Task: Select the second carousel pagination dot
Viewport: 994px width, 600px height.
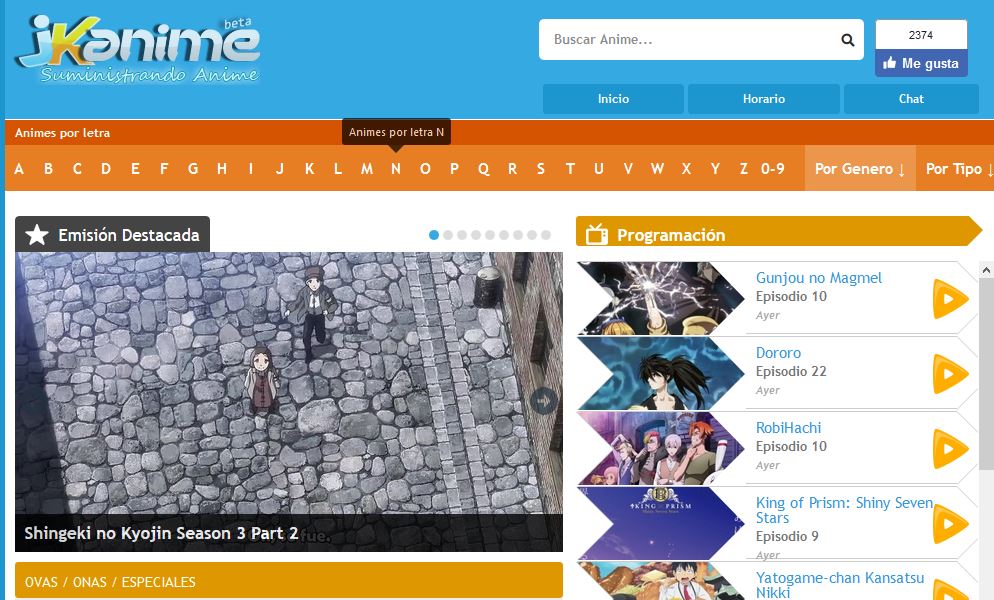Action: (x=448, y=234)
